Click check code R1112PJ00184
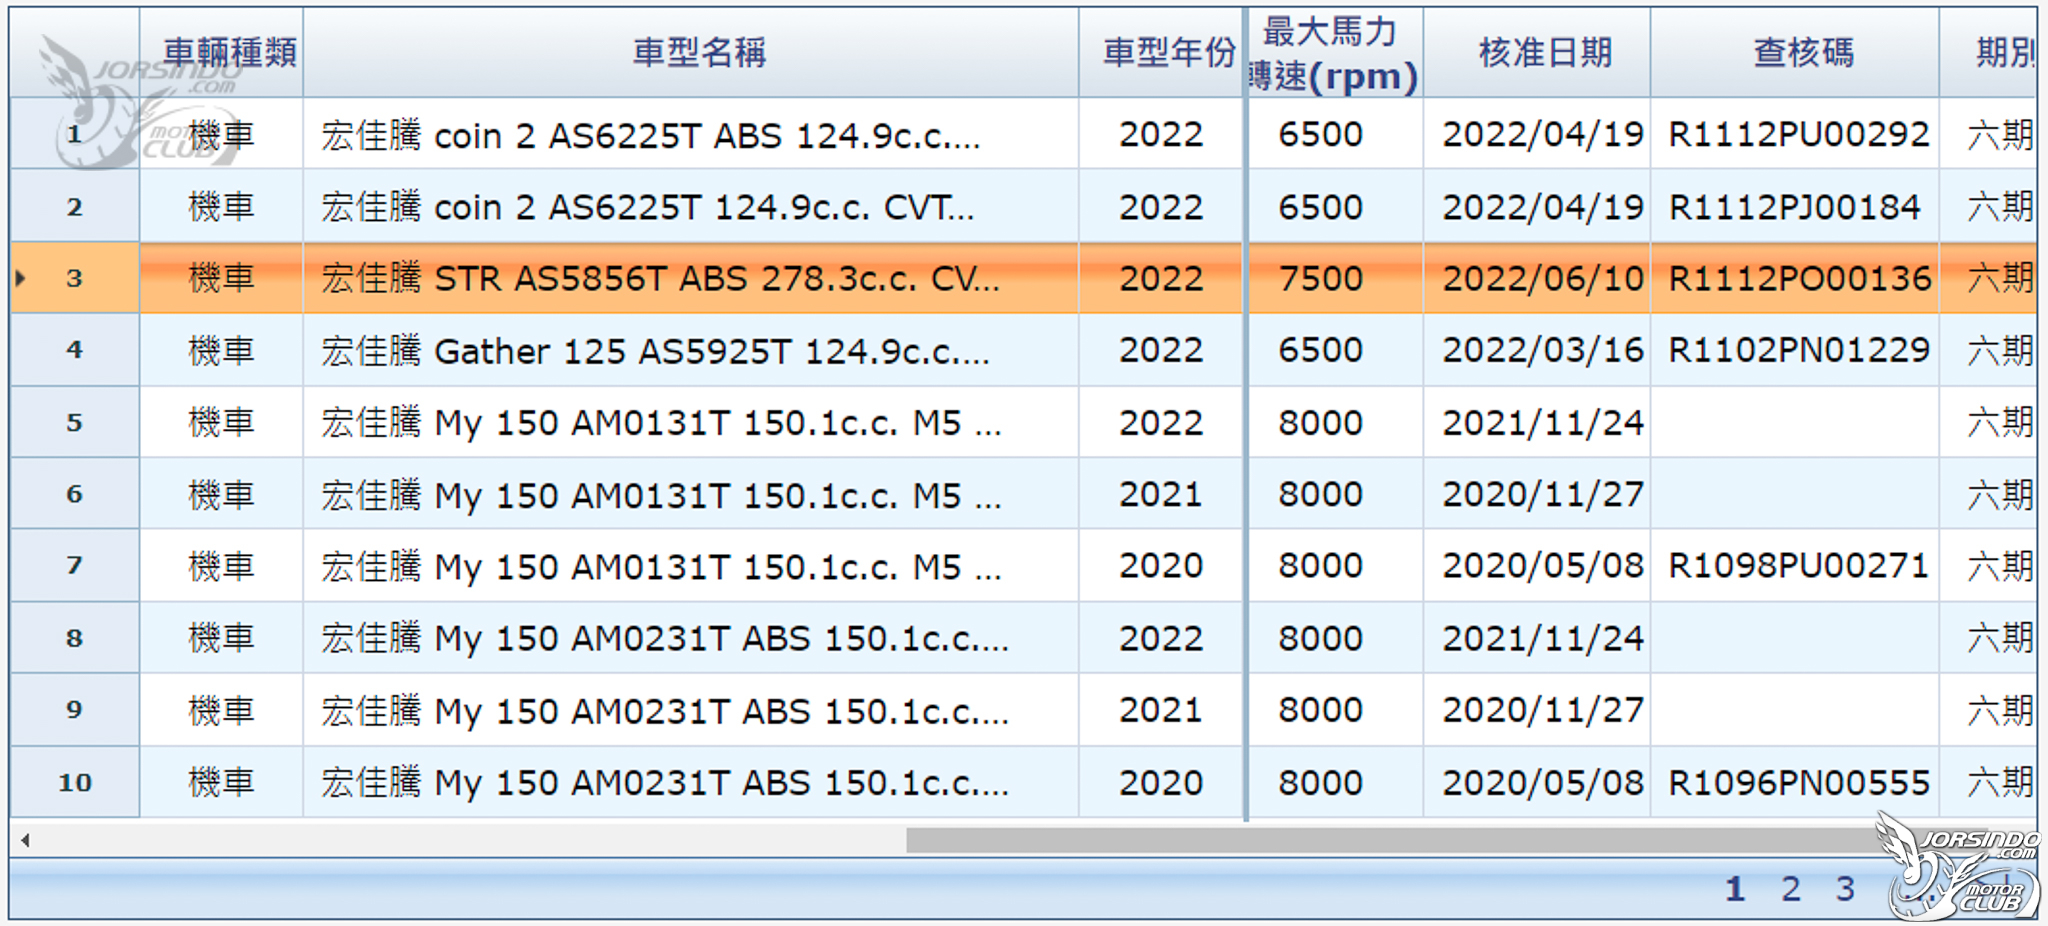The height and width of the screenshot is (926, 2048). pyautogui.click(x=1794, y=207)
